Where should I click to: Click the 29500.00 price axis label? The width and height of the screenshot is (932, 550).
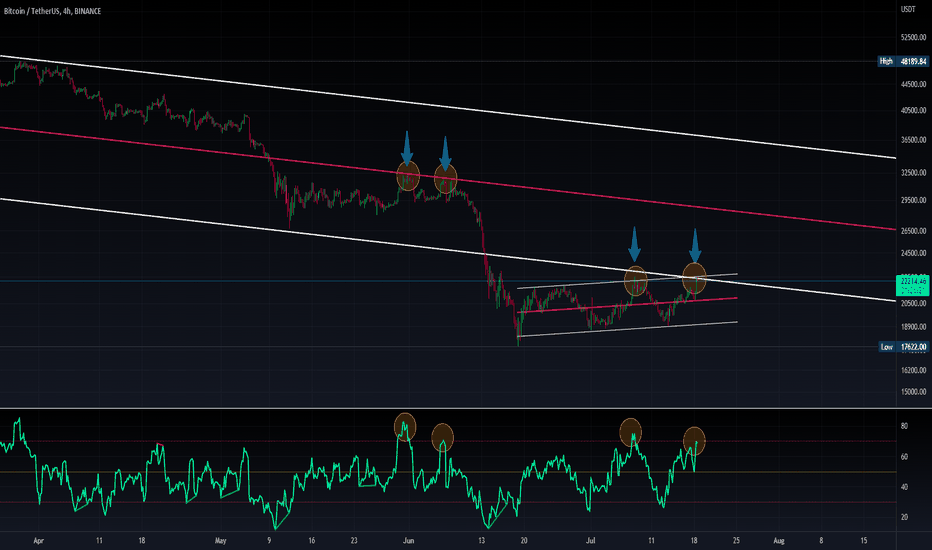914,200
